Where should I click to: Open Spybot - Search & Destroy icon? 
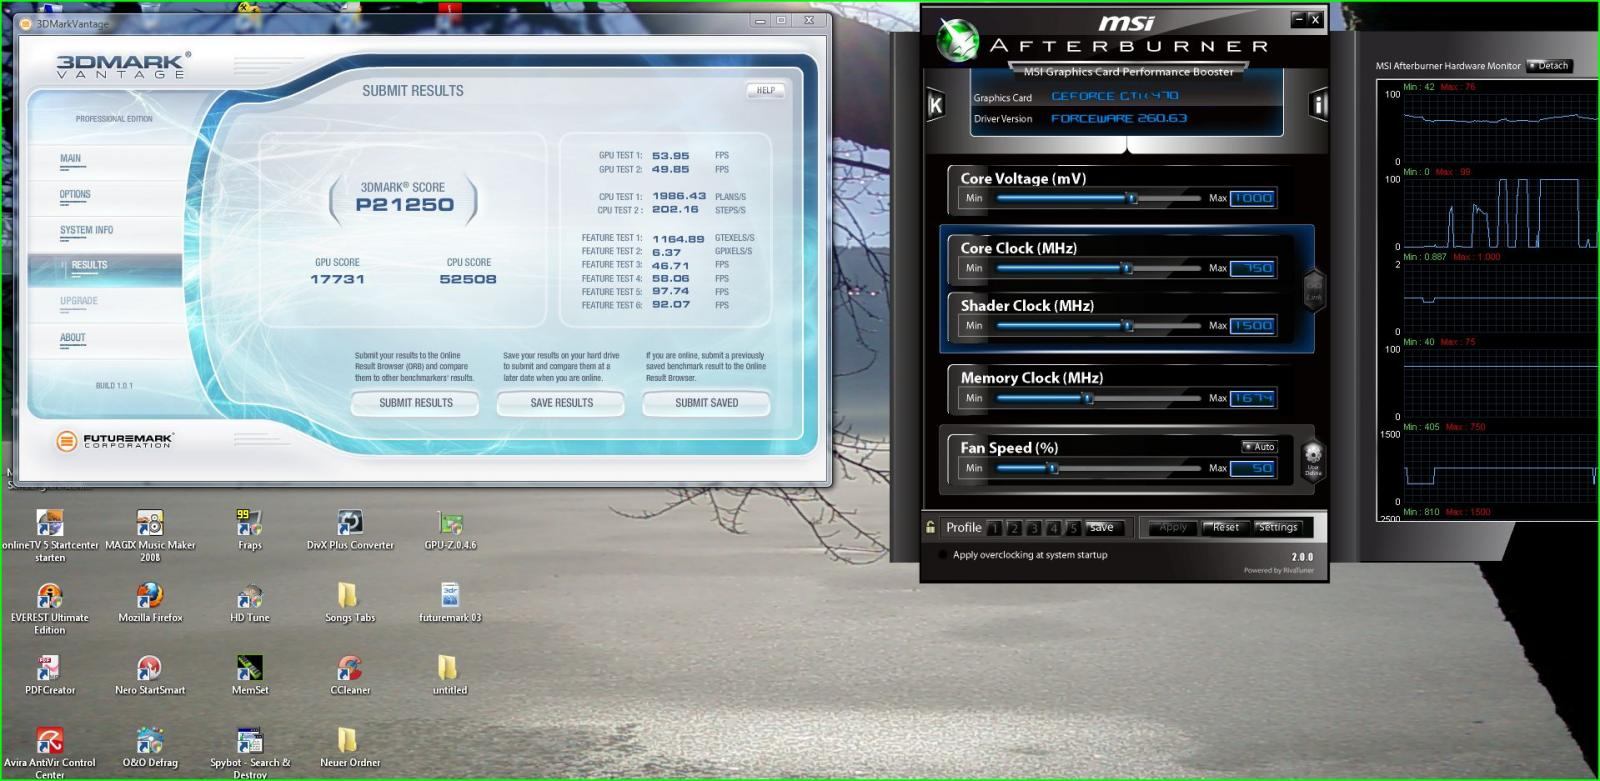[x=250, y=741]
